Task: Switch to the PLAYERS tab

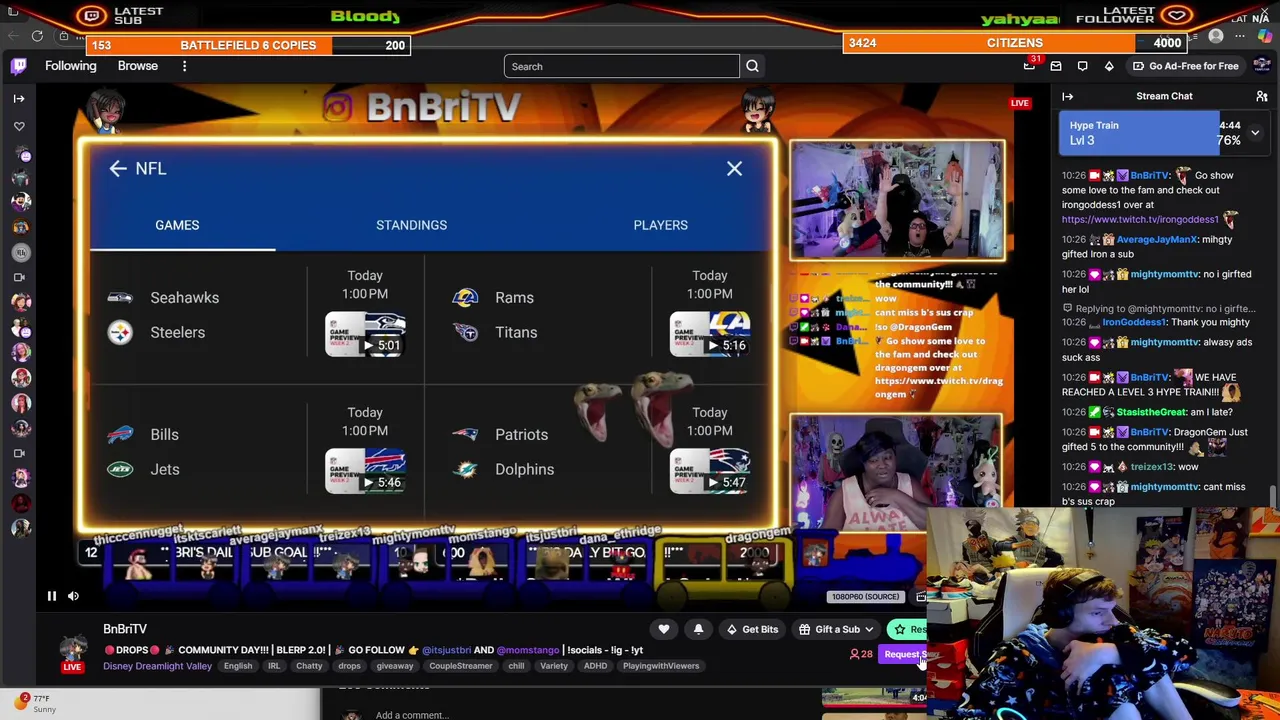Action: 660,225
